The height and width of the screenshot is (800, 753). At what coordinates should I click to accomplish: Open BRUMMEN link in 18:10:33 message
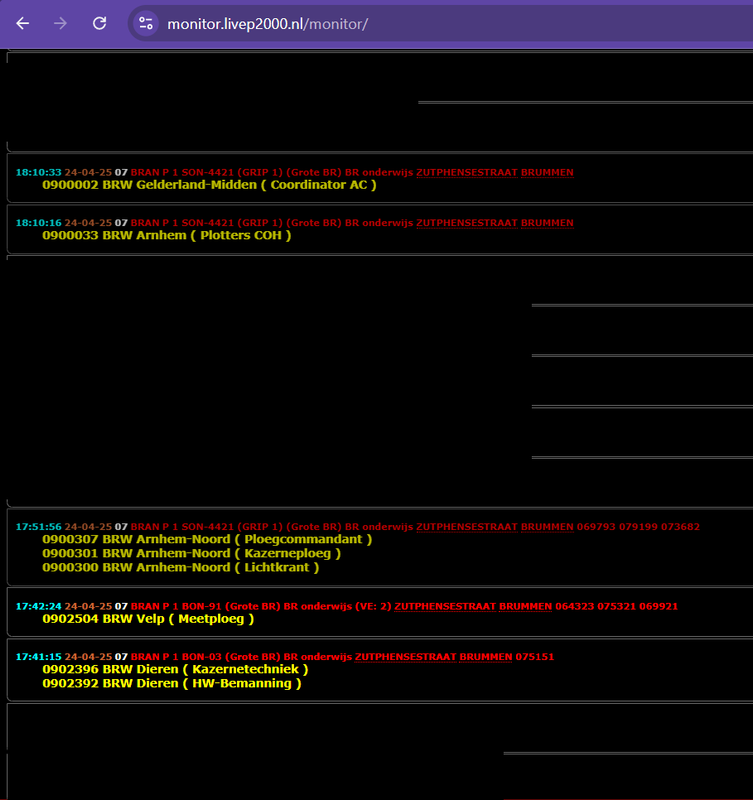[547, 172]
